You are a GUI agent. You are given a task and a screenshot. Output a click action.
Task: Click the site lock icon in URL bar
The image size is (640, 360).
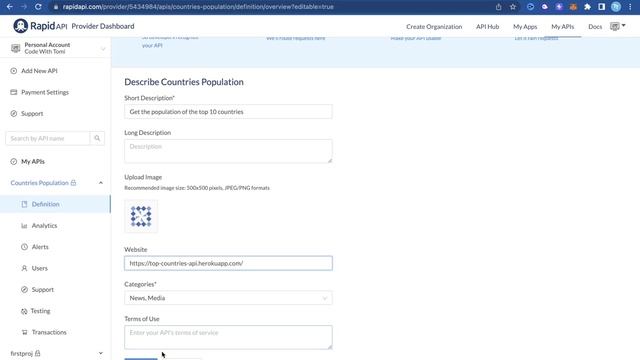[56, 7]
